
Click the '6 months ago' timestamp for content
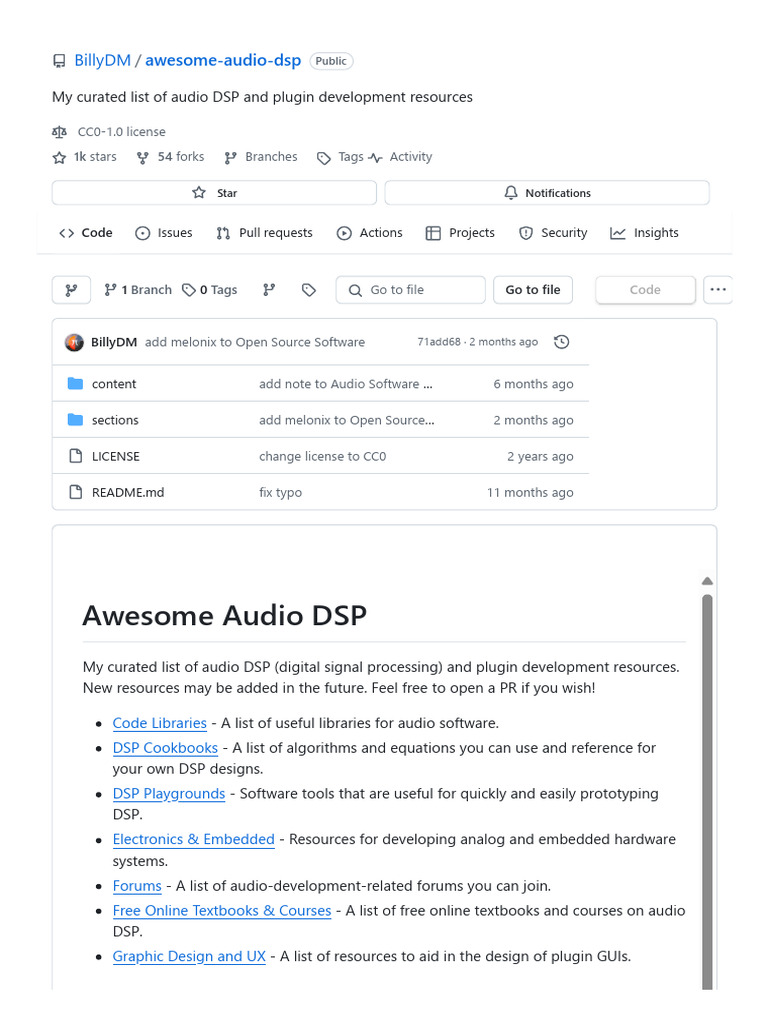click(x=534, y=384)
